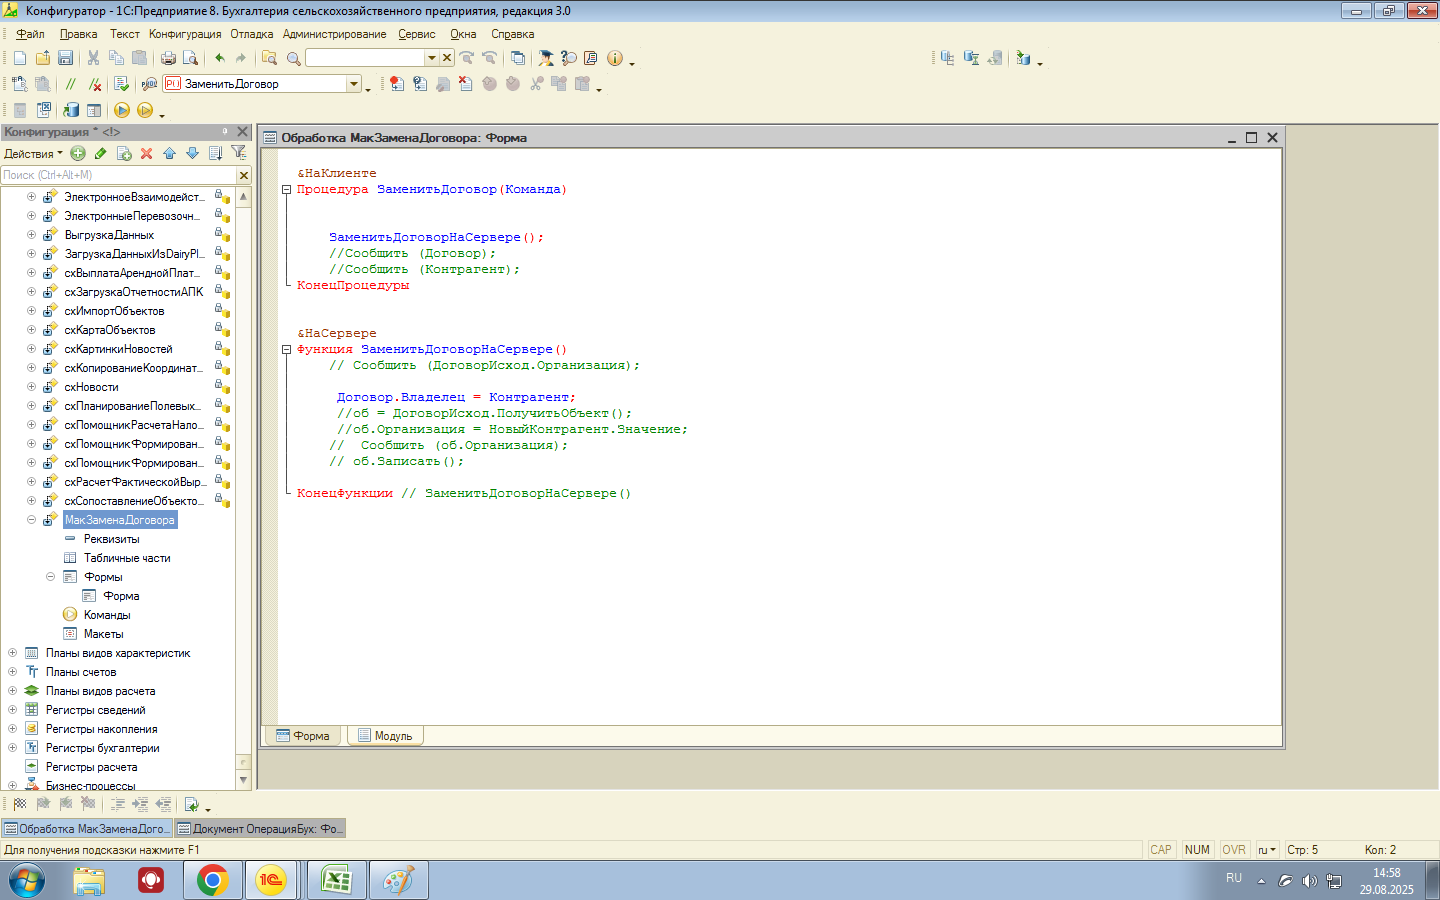The height and width of the screenshot is (900, 1440).
Task: Expand the Регистры сведений tree node
Action: click(x=12, y=710)
